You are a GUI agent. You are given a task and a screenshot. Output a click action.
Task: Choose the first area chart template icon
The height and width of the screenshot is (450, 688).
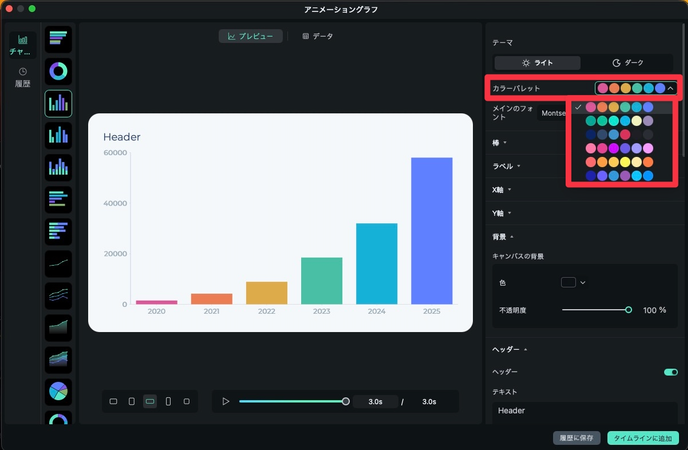[x=59, y=327]
